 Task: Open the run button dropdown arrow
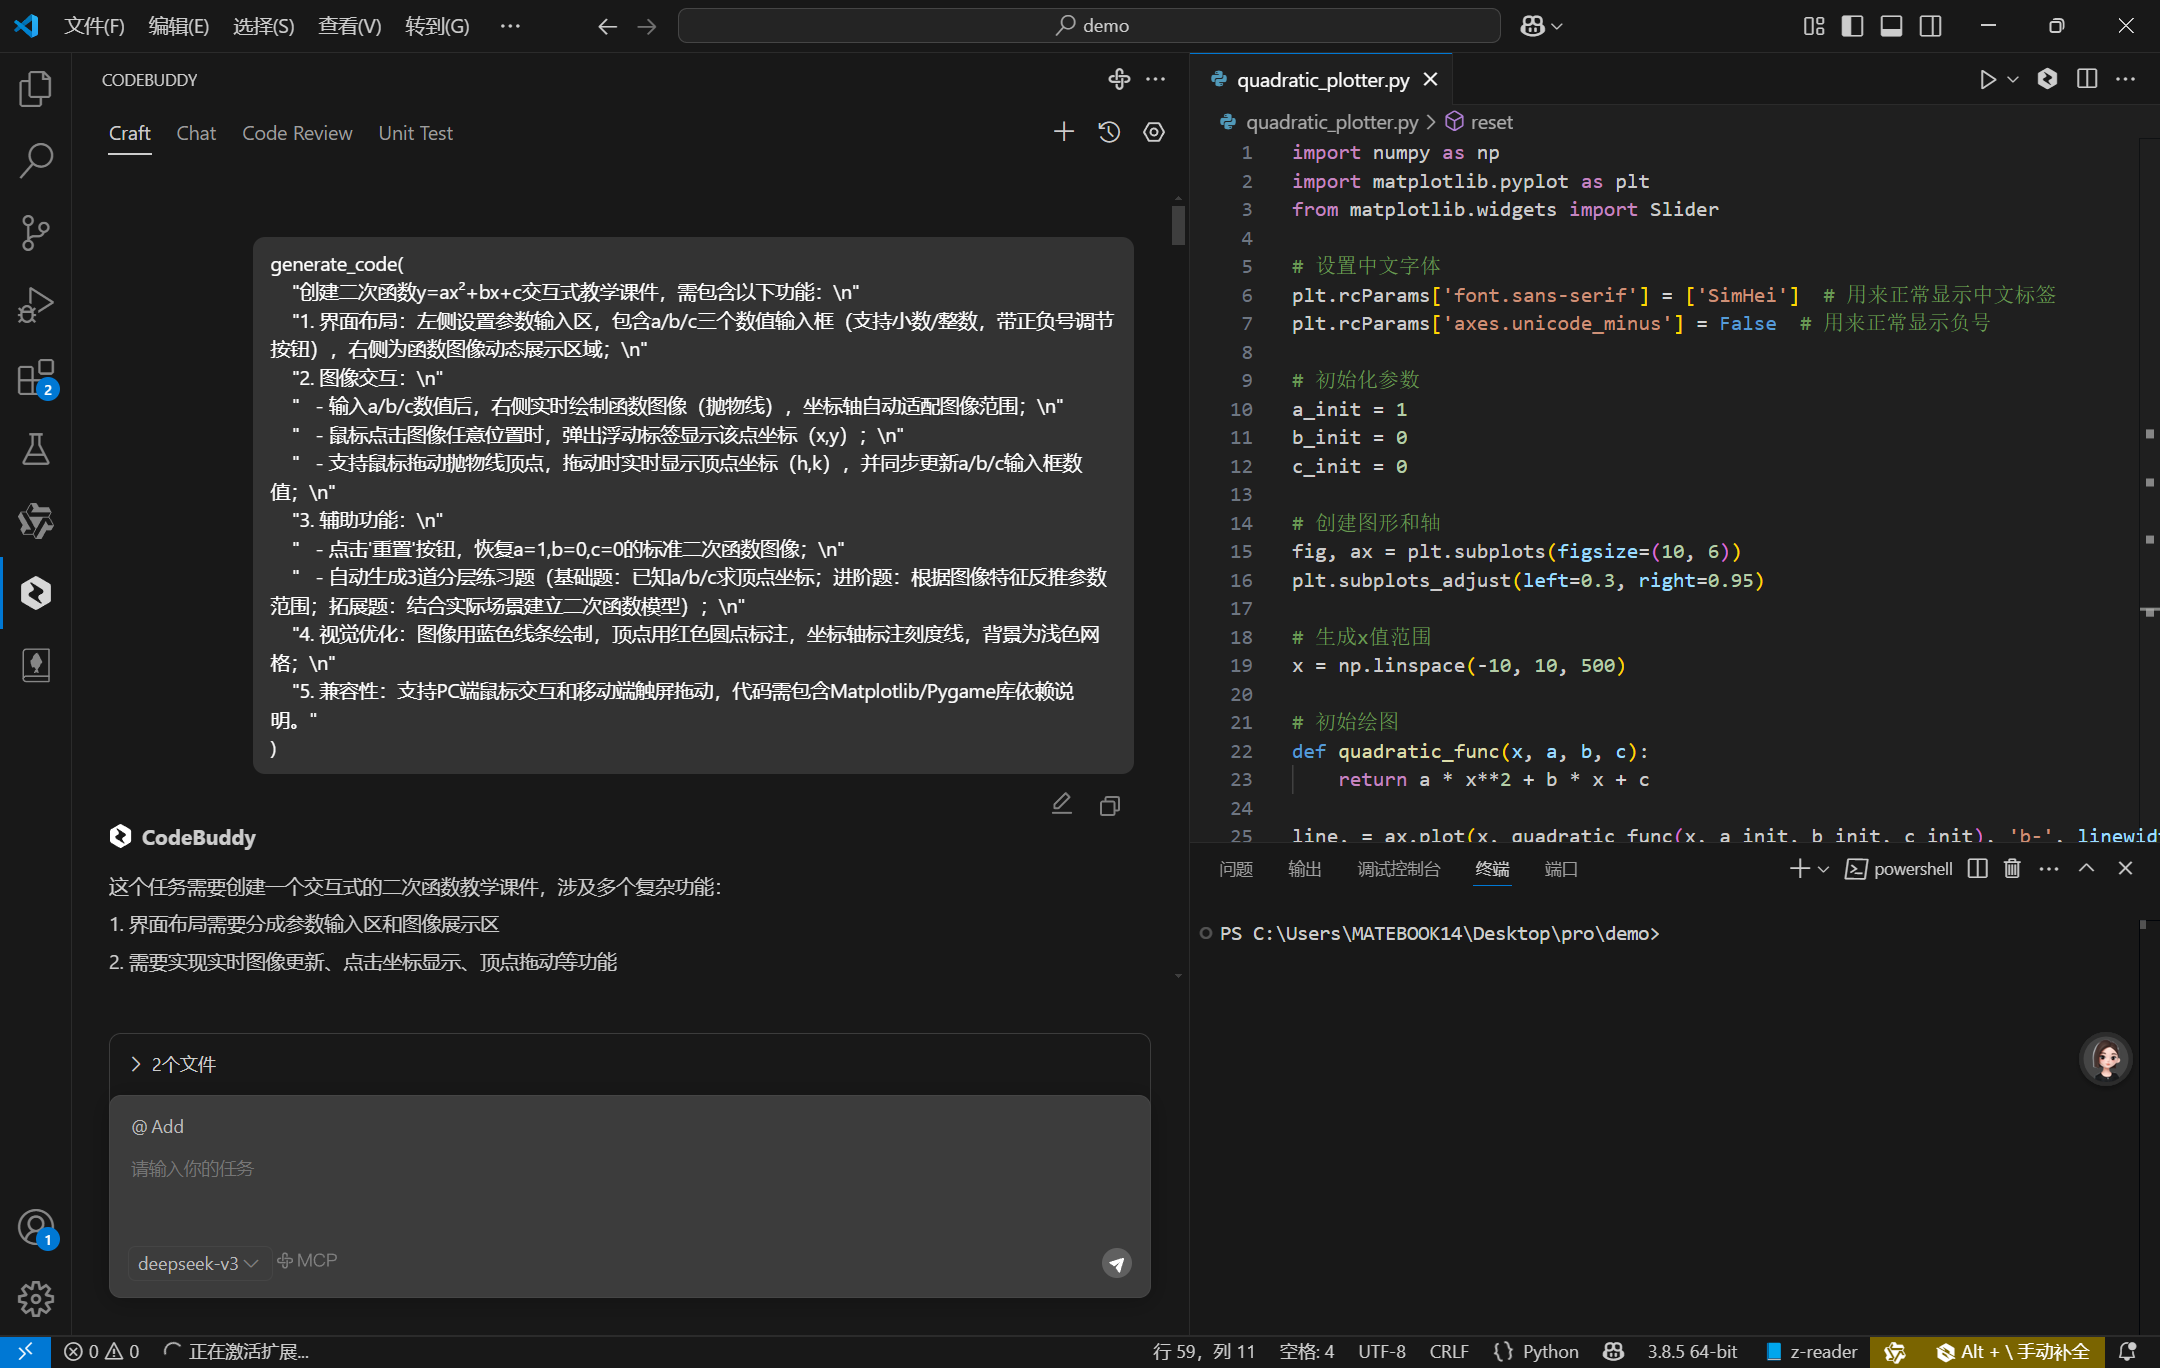coord(2013,79)
